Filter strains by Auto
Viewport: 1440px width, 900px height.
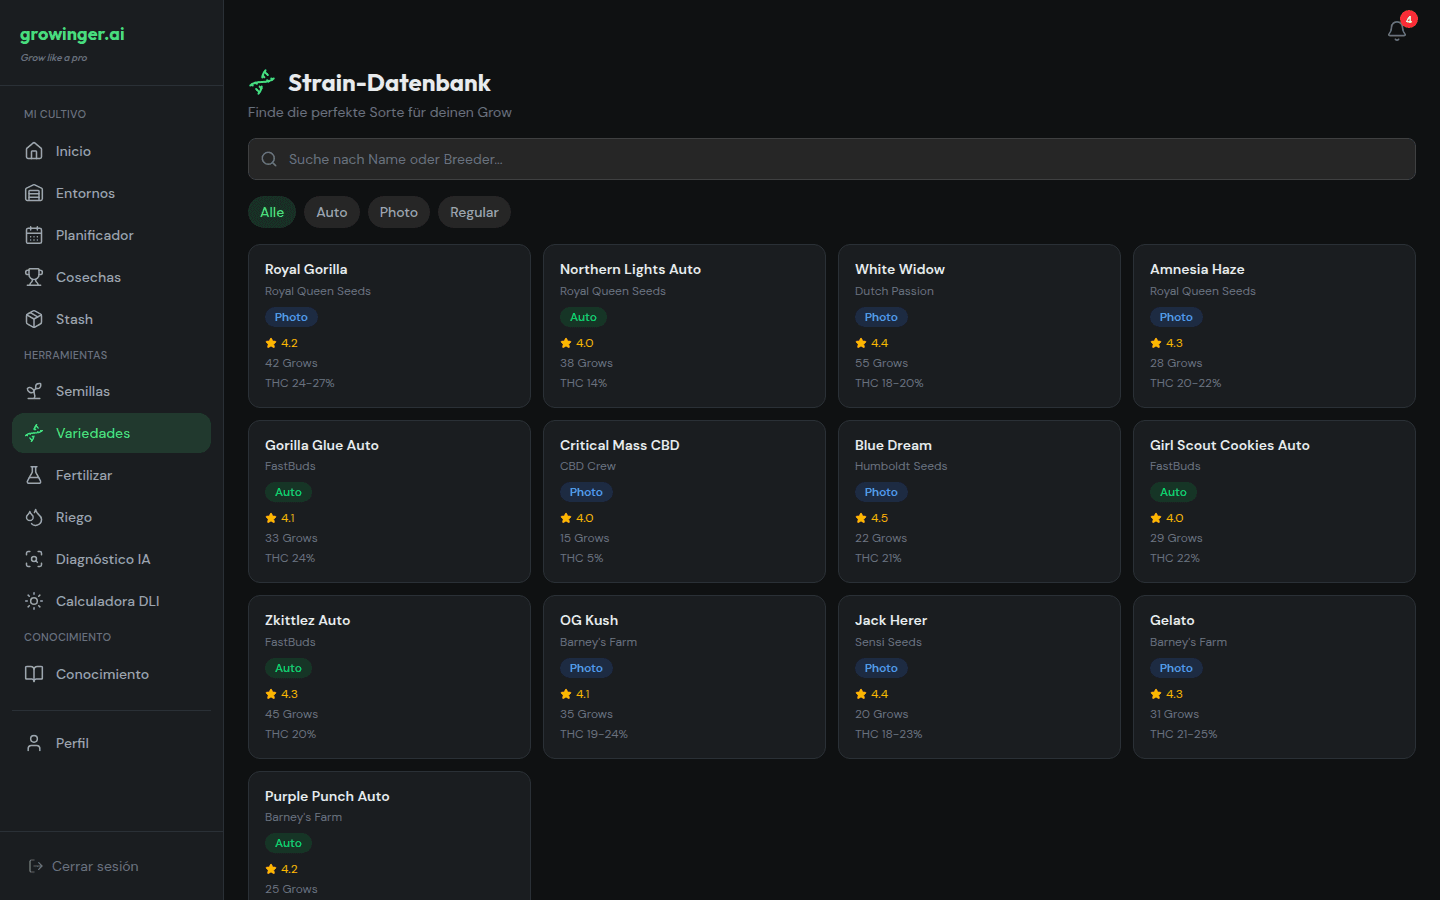tap(332, 212)
